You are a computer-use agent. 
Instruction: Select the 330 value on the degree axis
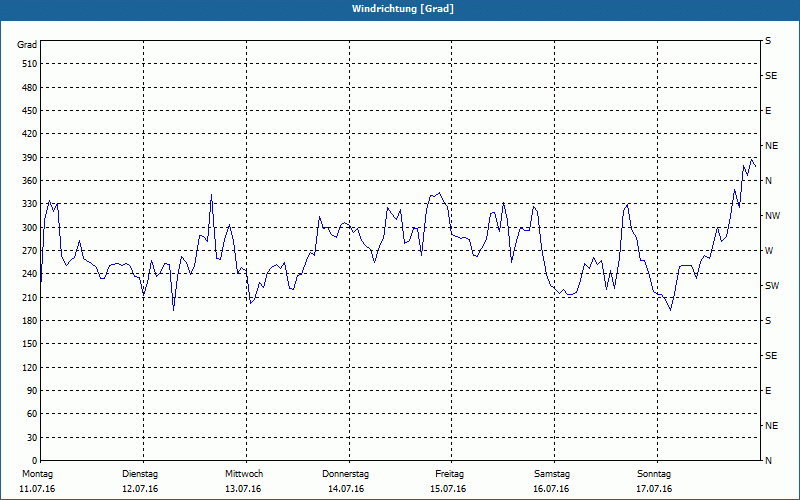click(30, 204)
